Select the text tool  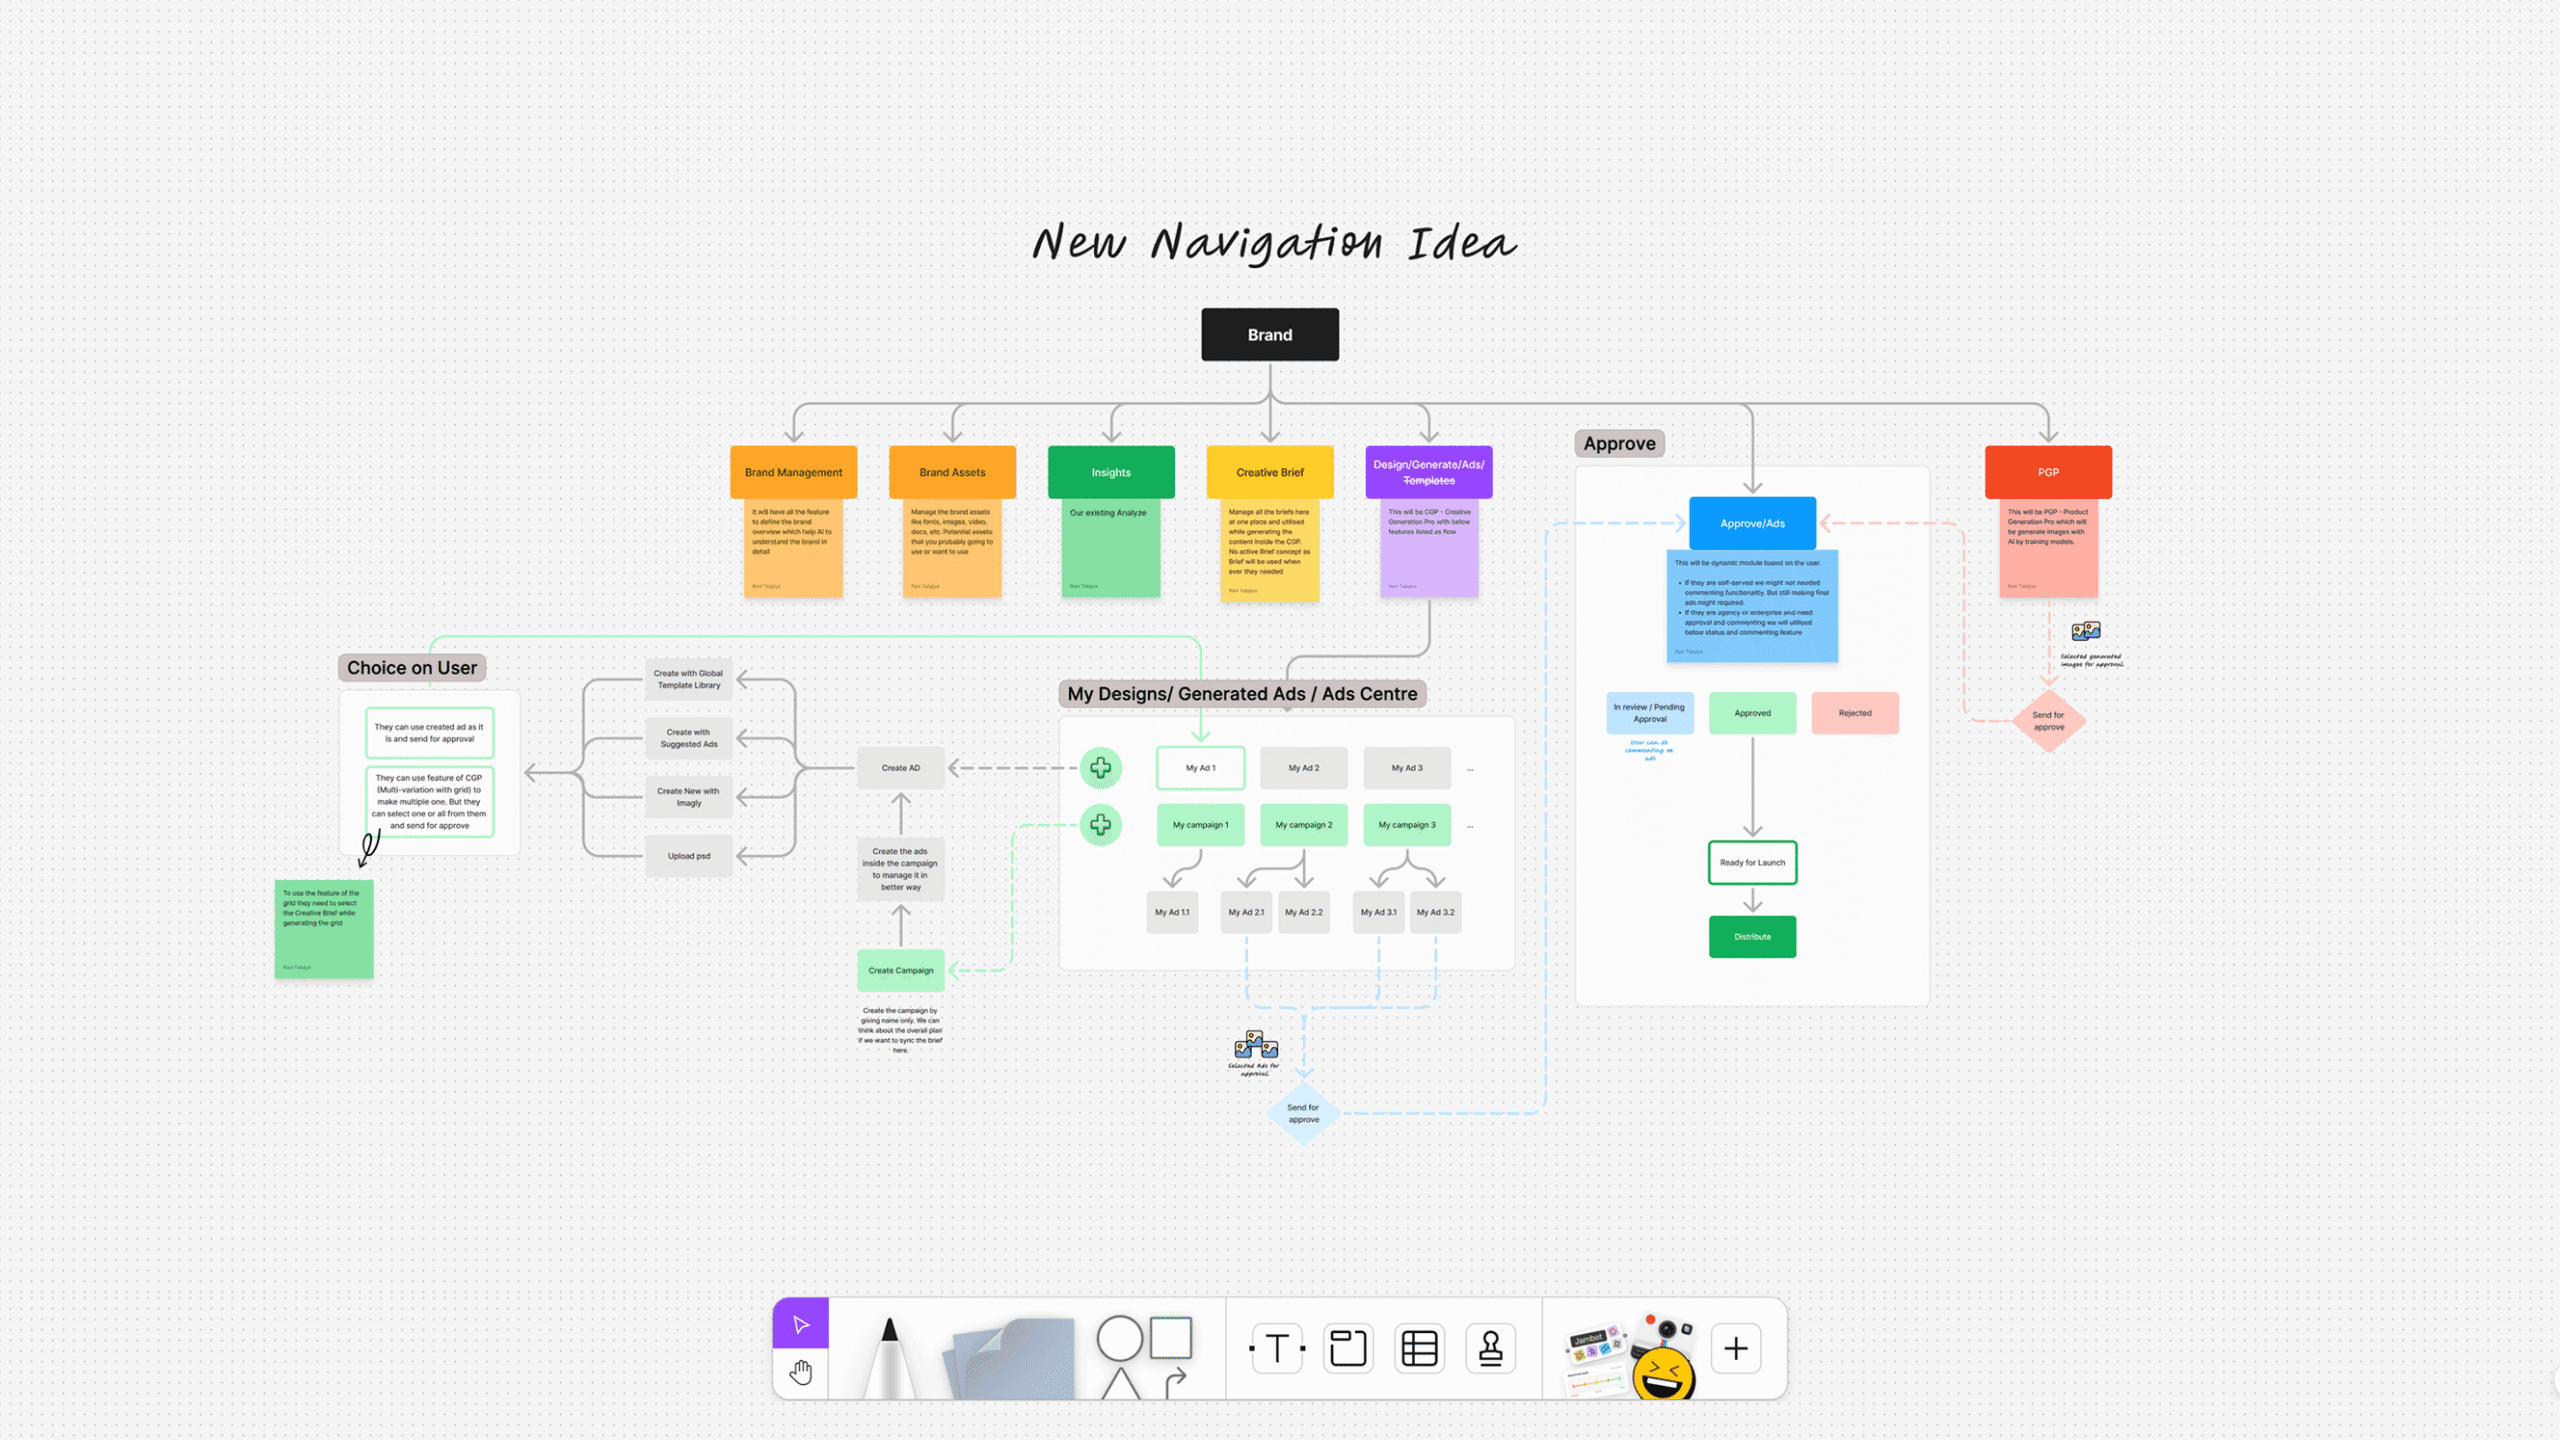pos(1277,1347)
